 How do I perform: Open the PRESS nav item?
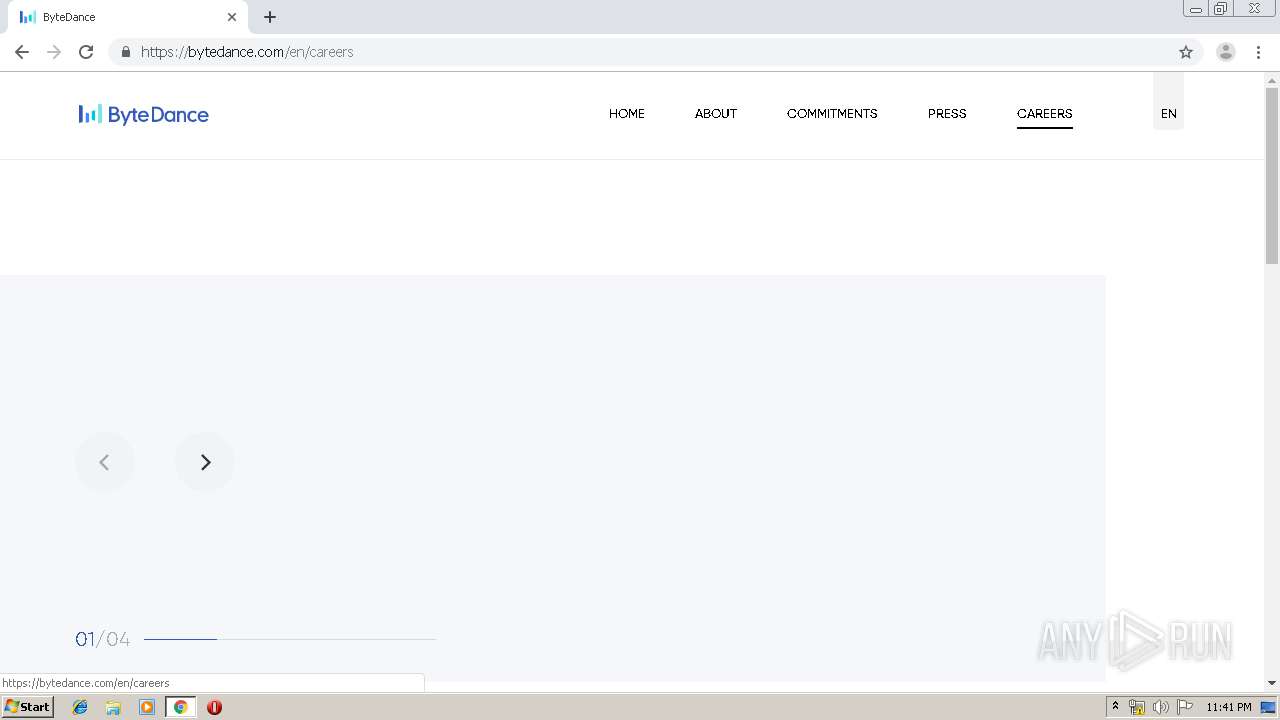947,114
